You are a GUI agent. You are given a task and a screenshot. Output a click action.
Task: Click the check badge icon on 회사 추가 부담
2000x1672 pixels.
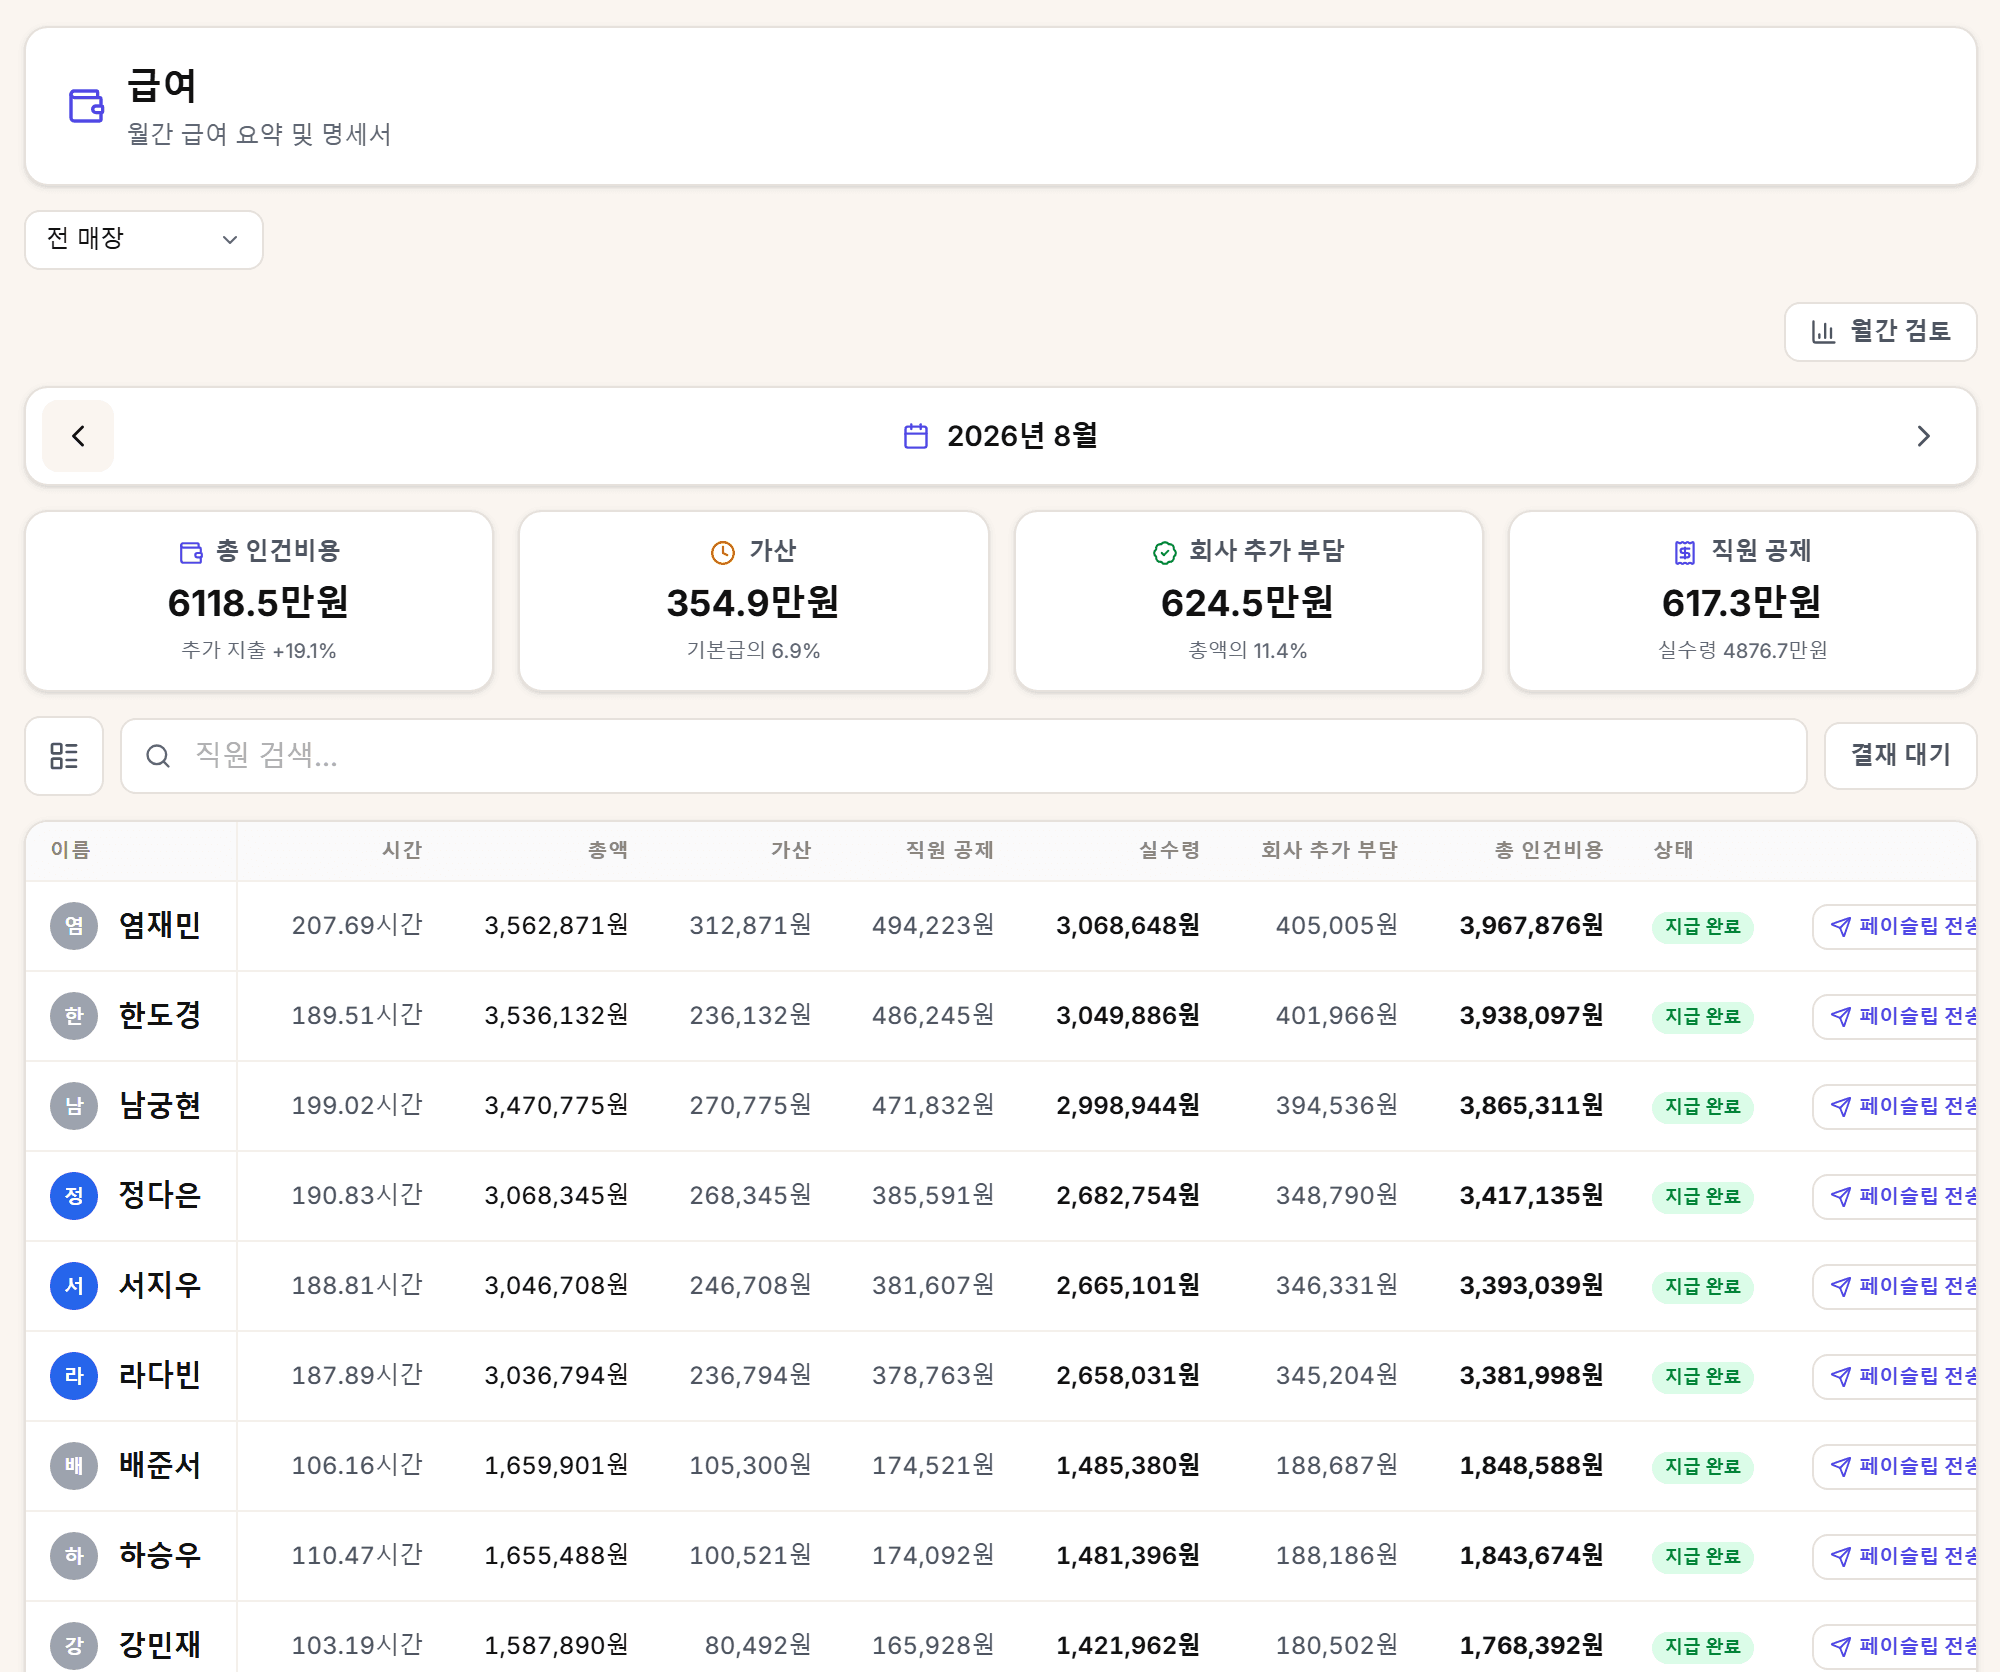point(1165,552)
